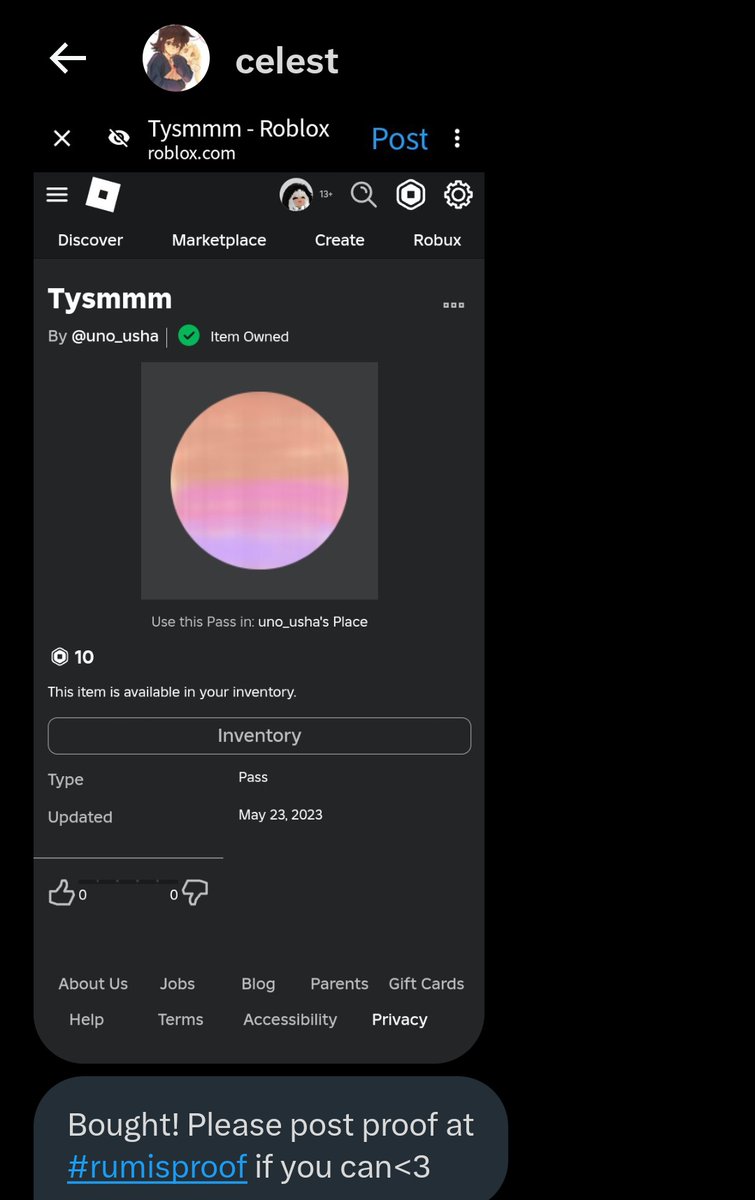This screenshot has height=1200, width=755.
Task: Go to the Marketplace tab
Action: (x=219, y=240)
